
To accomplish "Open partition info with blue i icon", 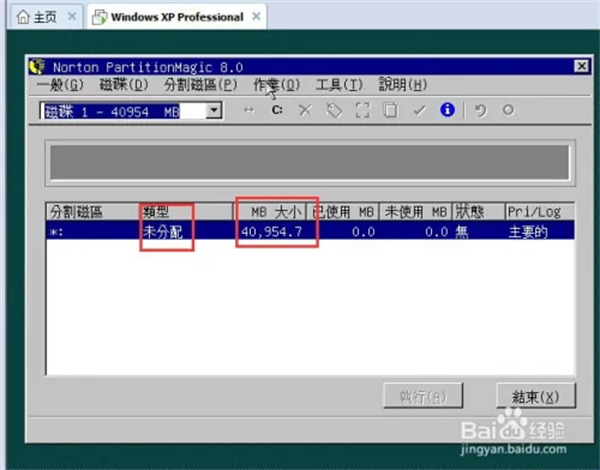I will 447,110.
